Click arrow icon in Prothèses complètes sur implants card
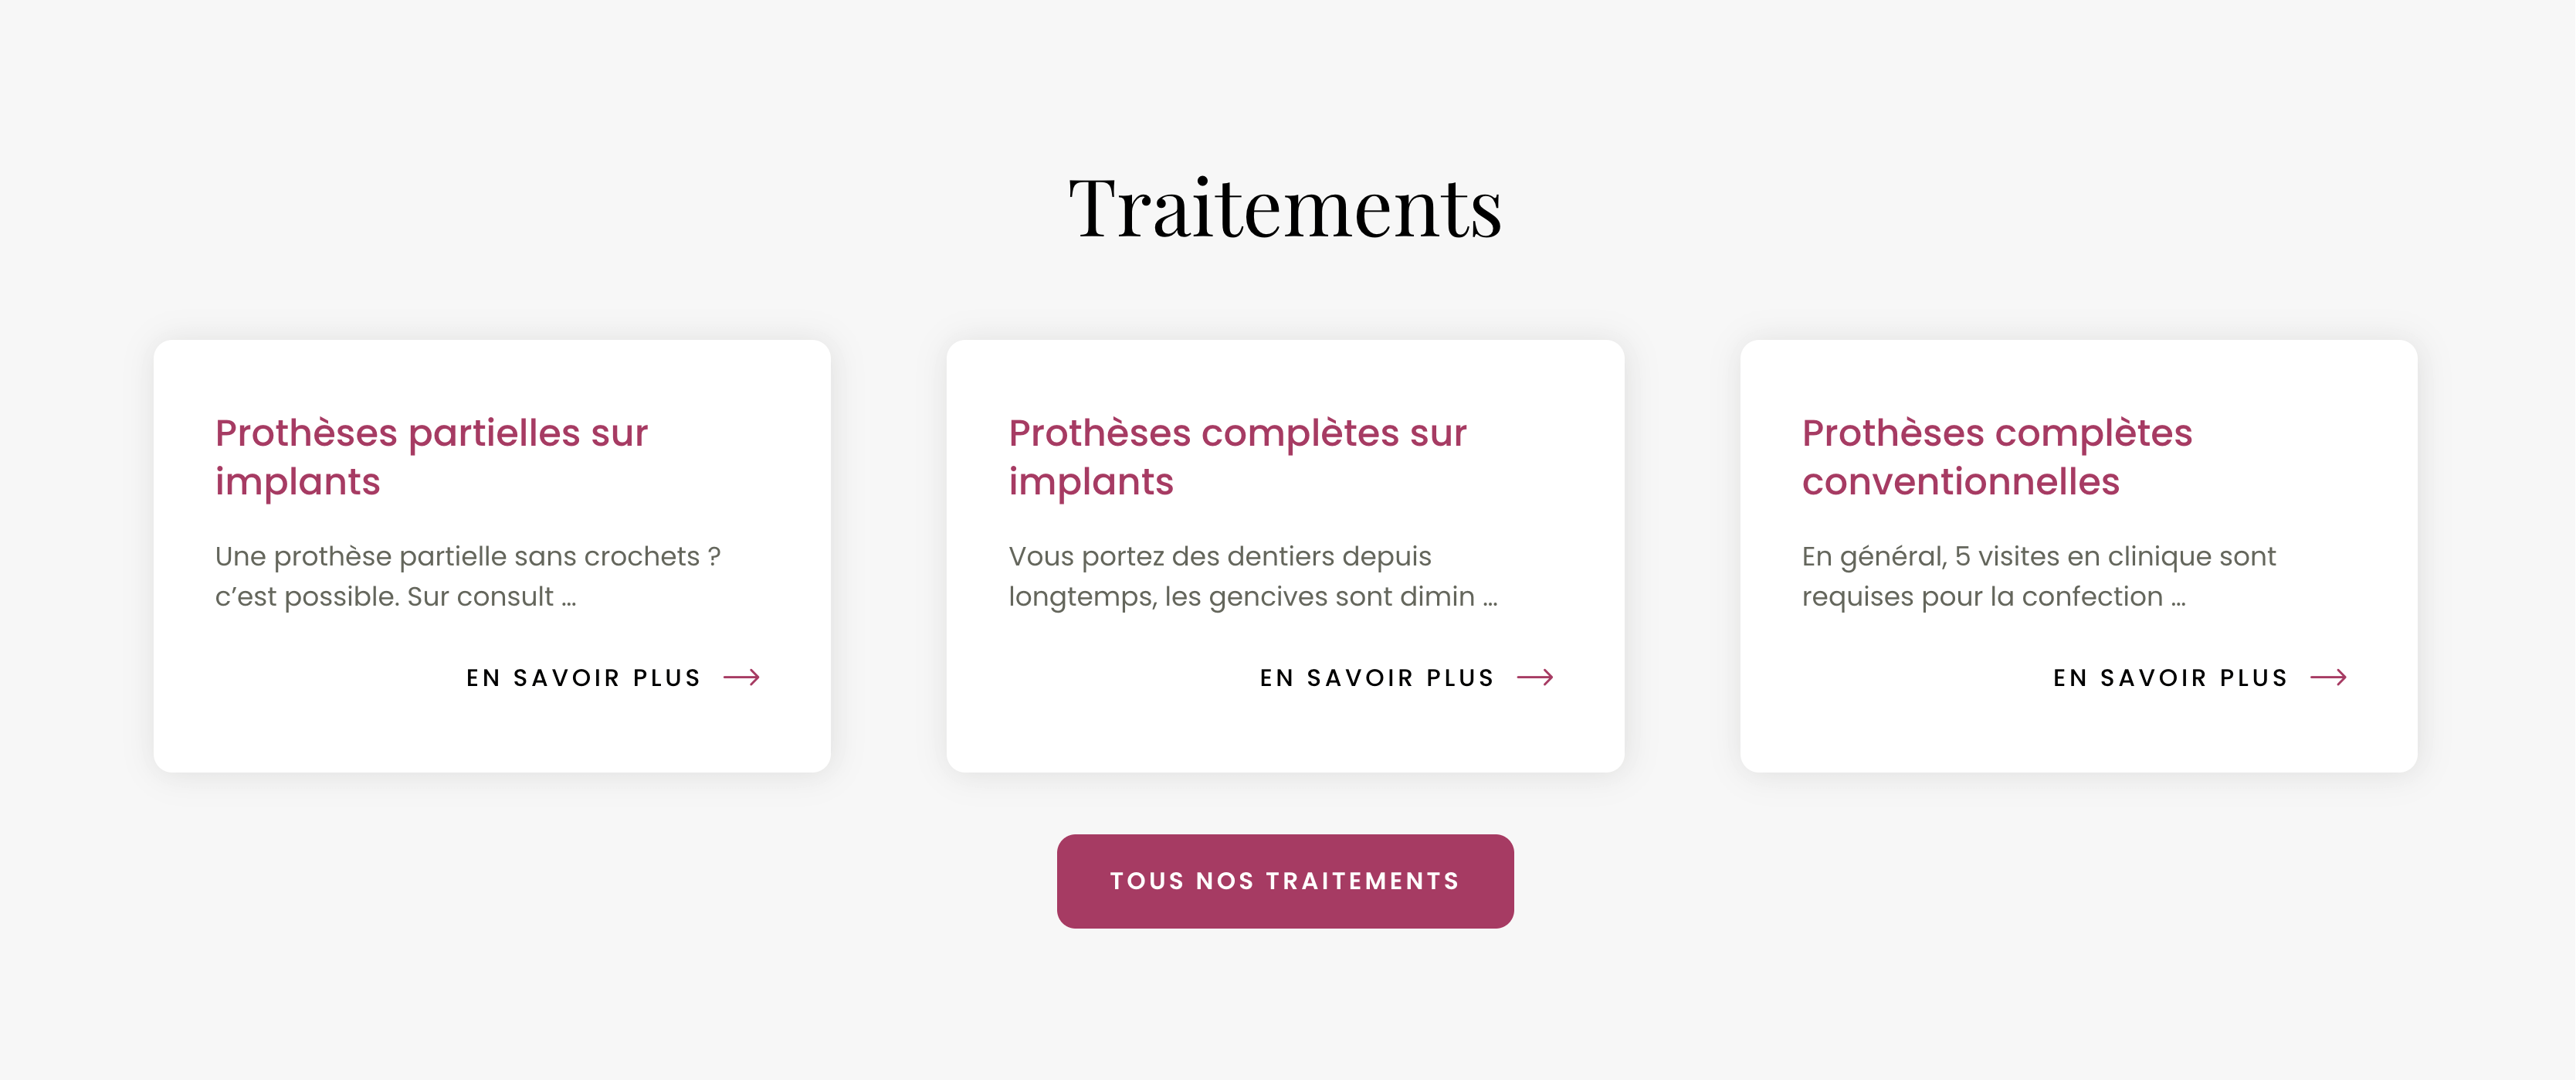 (1535, 678)
